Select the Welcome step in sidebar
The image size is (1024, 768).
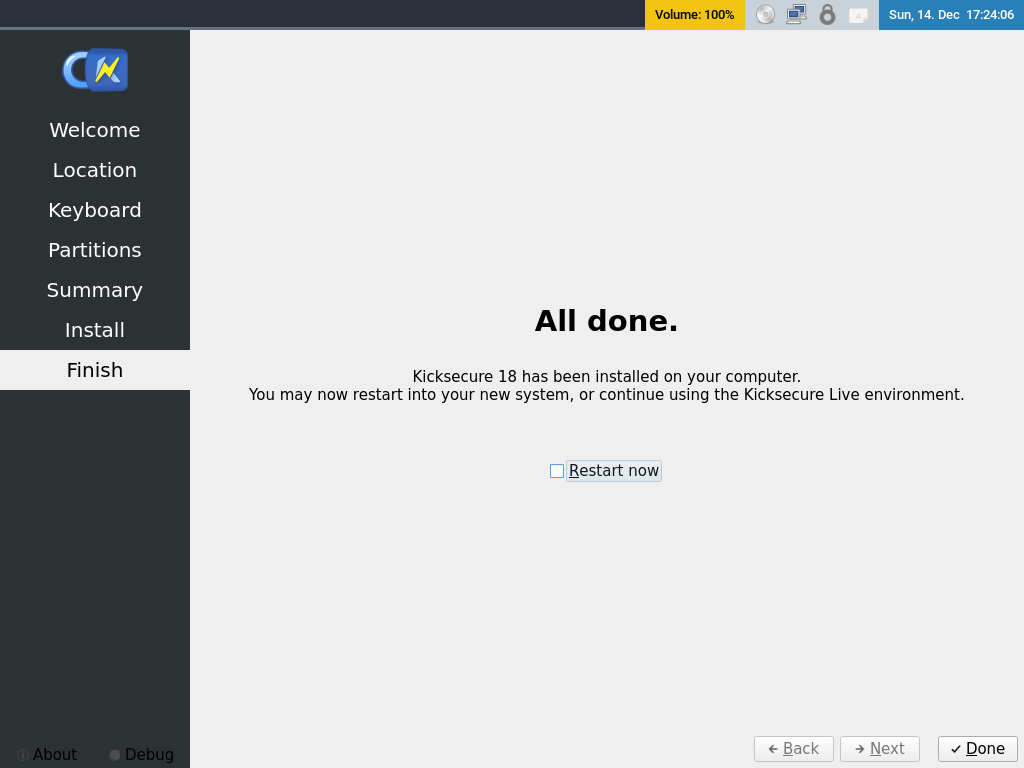[x=95, y=130]
